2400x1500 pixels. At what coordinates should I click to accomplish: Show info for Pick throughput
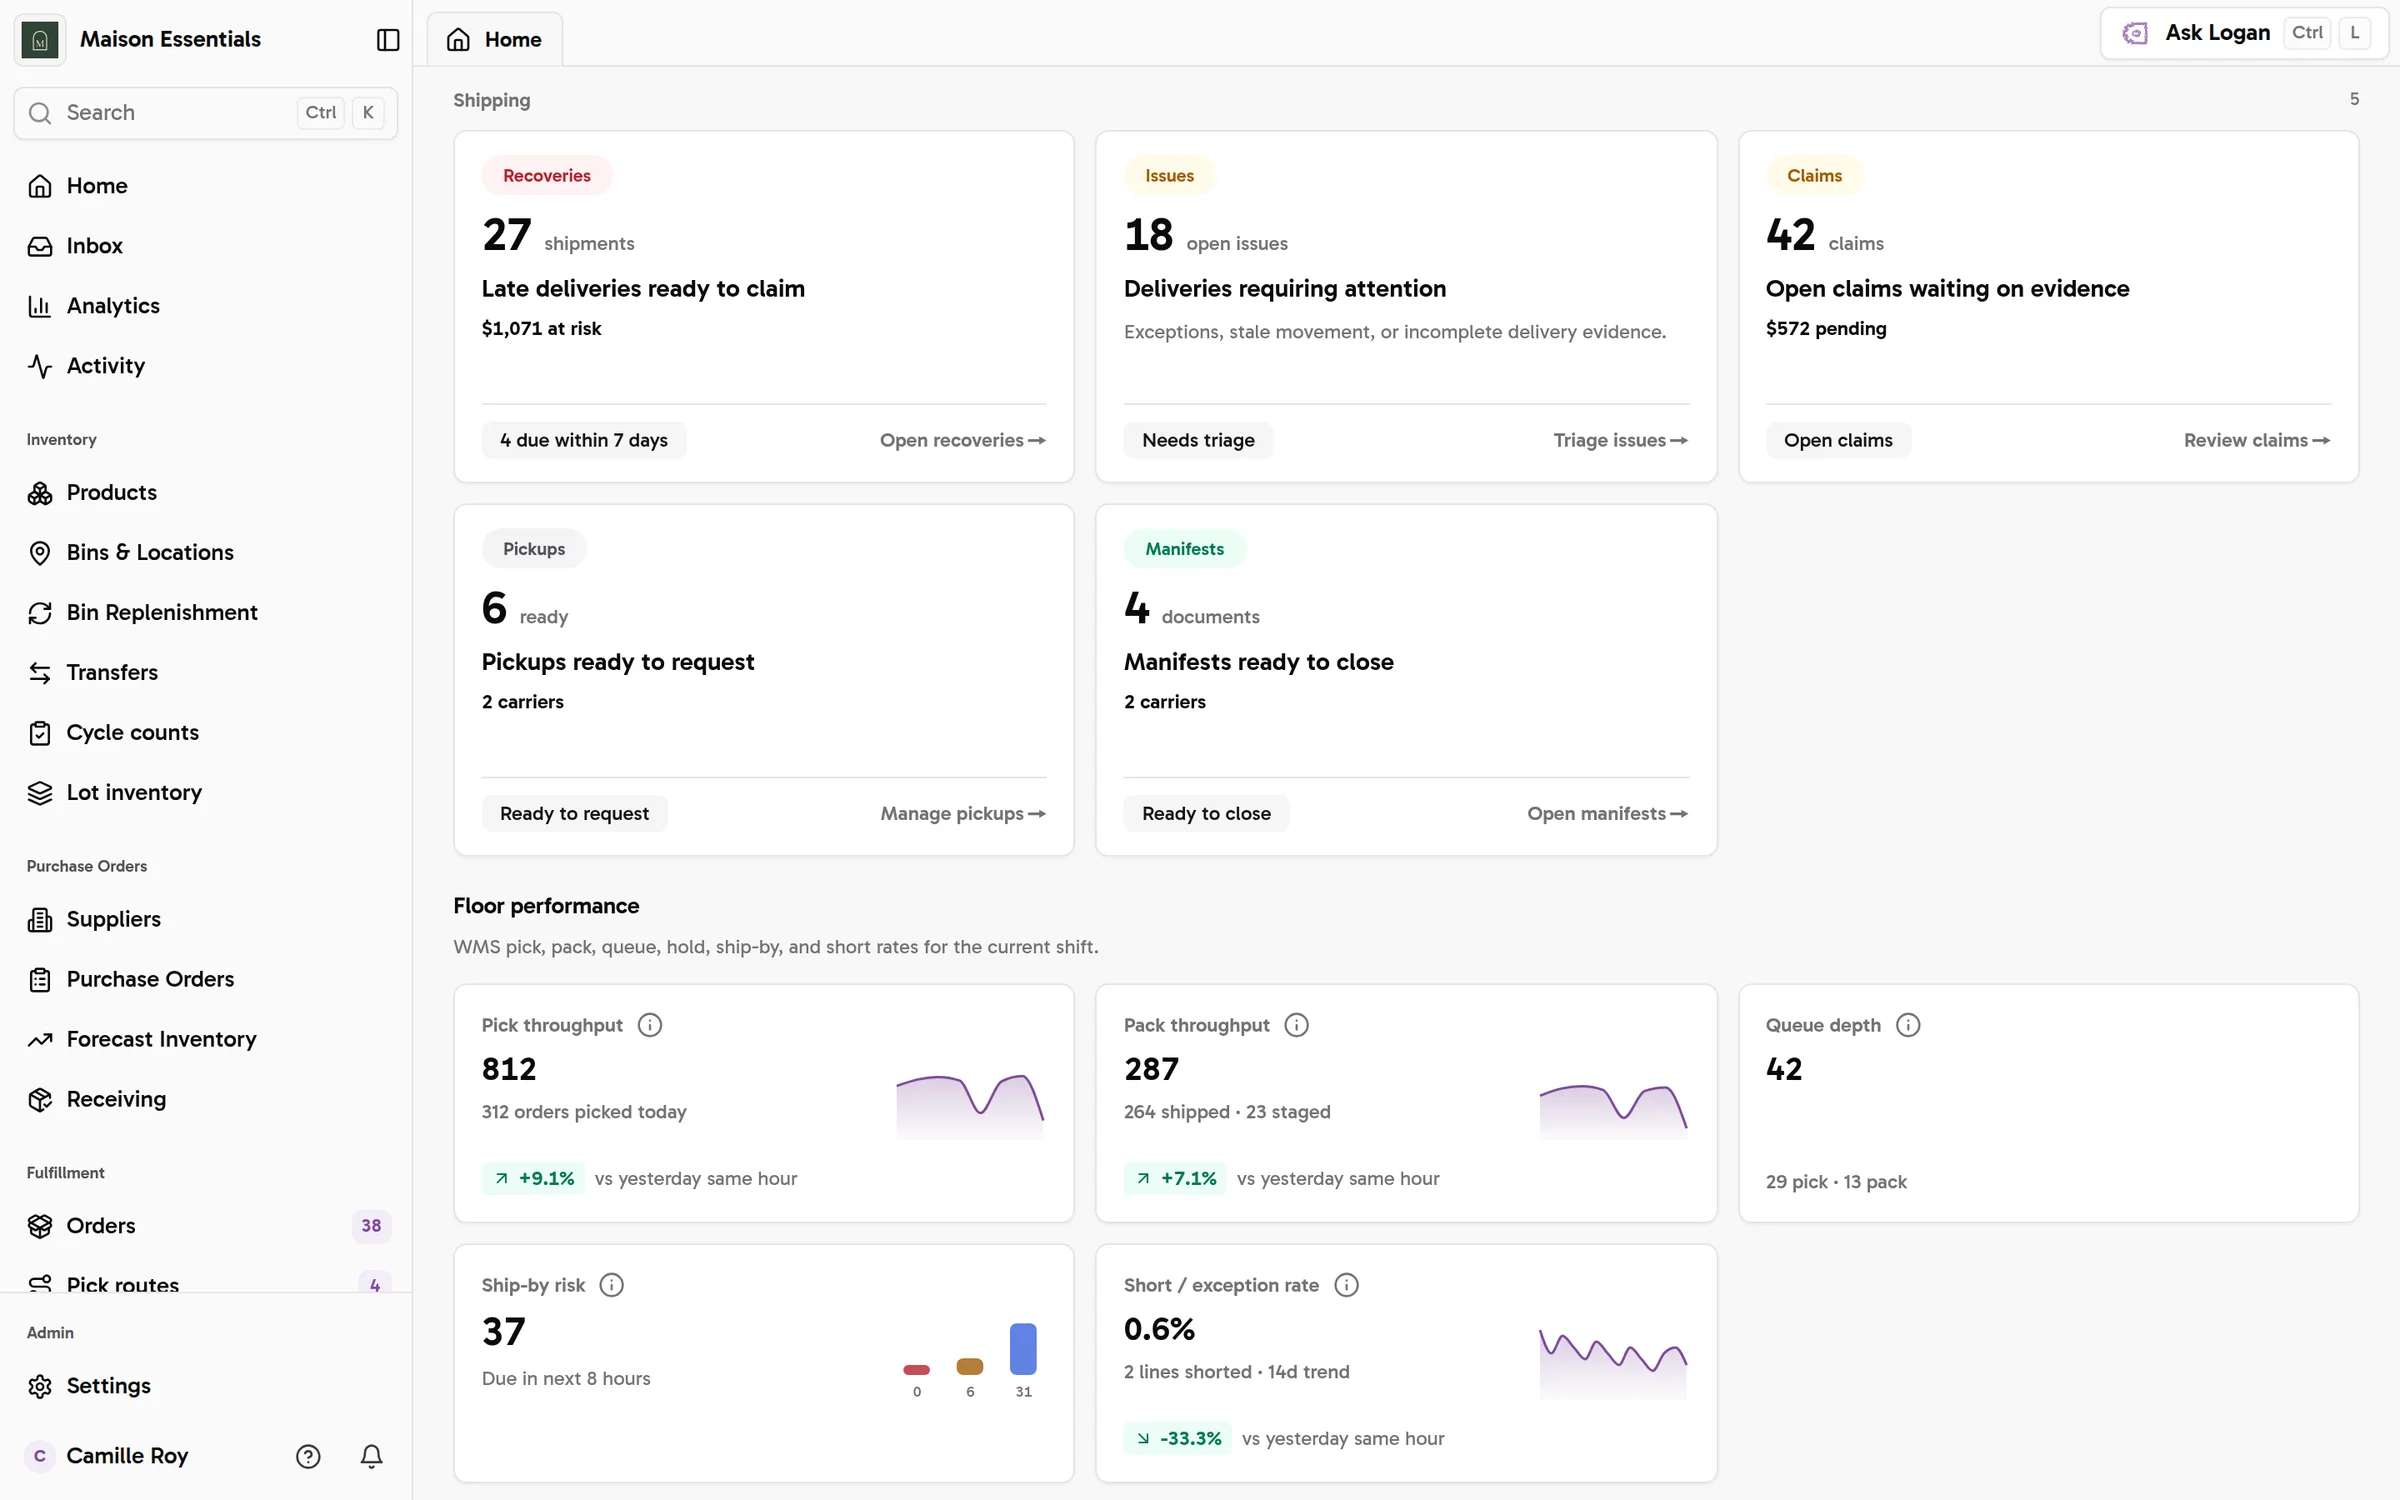click(650, 1025)
